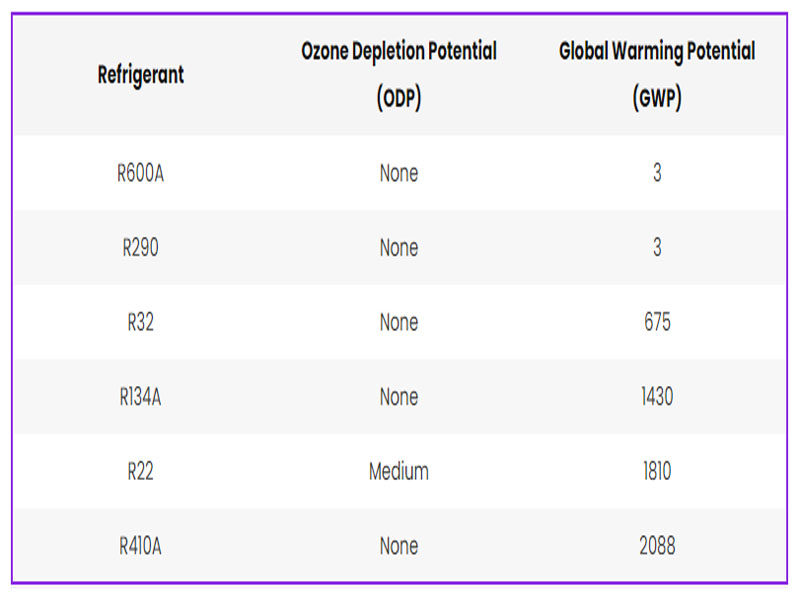Click GWP value 3 in R600A row
Screen dimensions: 800x600
click(x=657, y=173)
